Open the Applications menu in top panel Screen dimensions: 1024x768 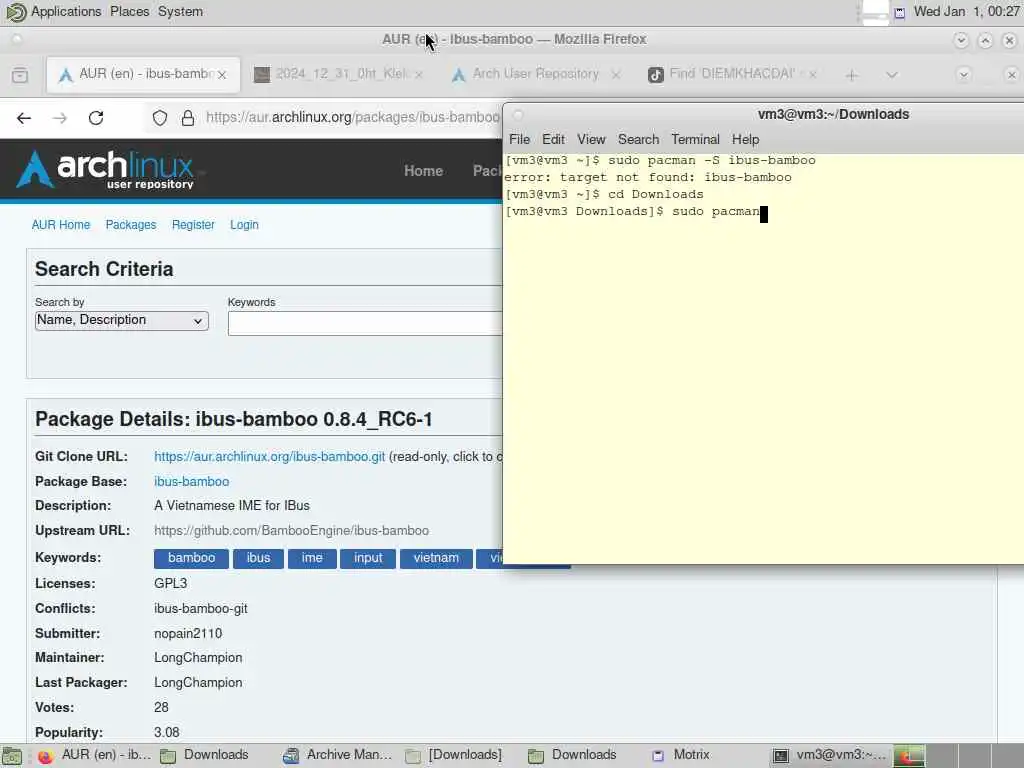(66, 12)
